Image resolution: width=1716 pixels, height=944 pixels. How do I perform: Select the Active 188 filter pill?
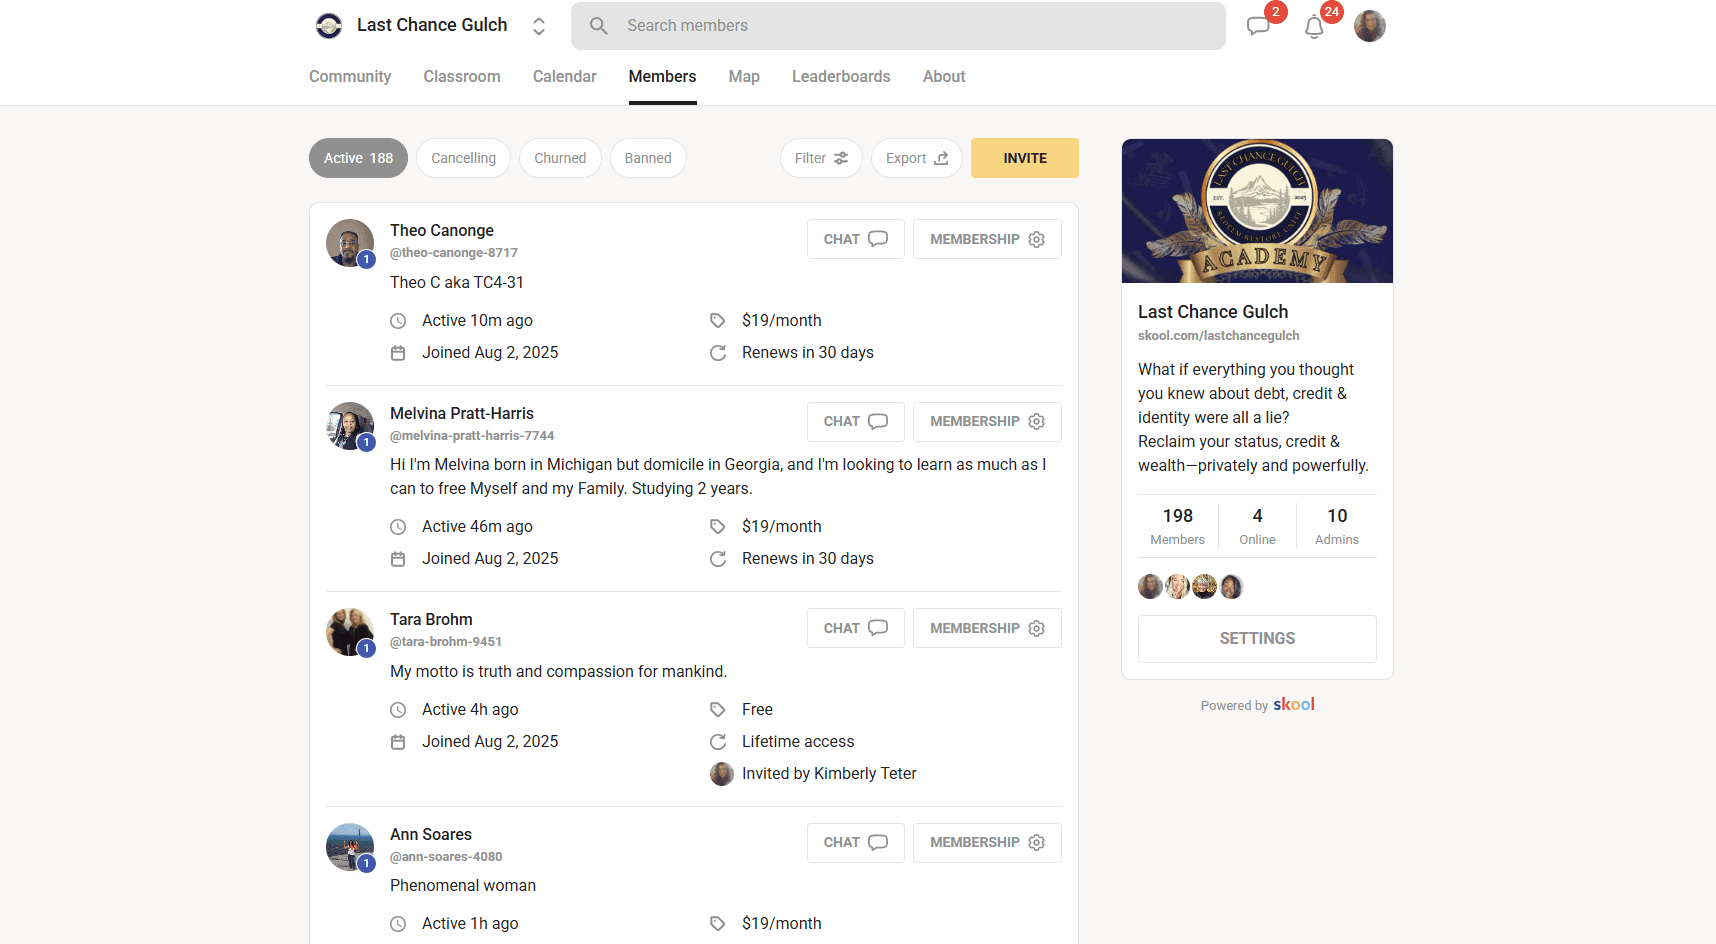[358, 158]
